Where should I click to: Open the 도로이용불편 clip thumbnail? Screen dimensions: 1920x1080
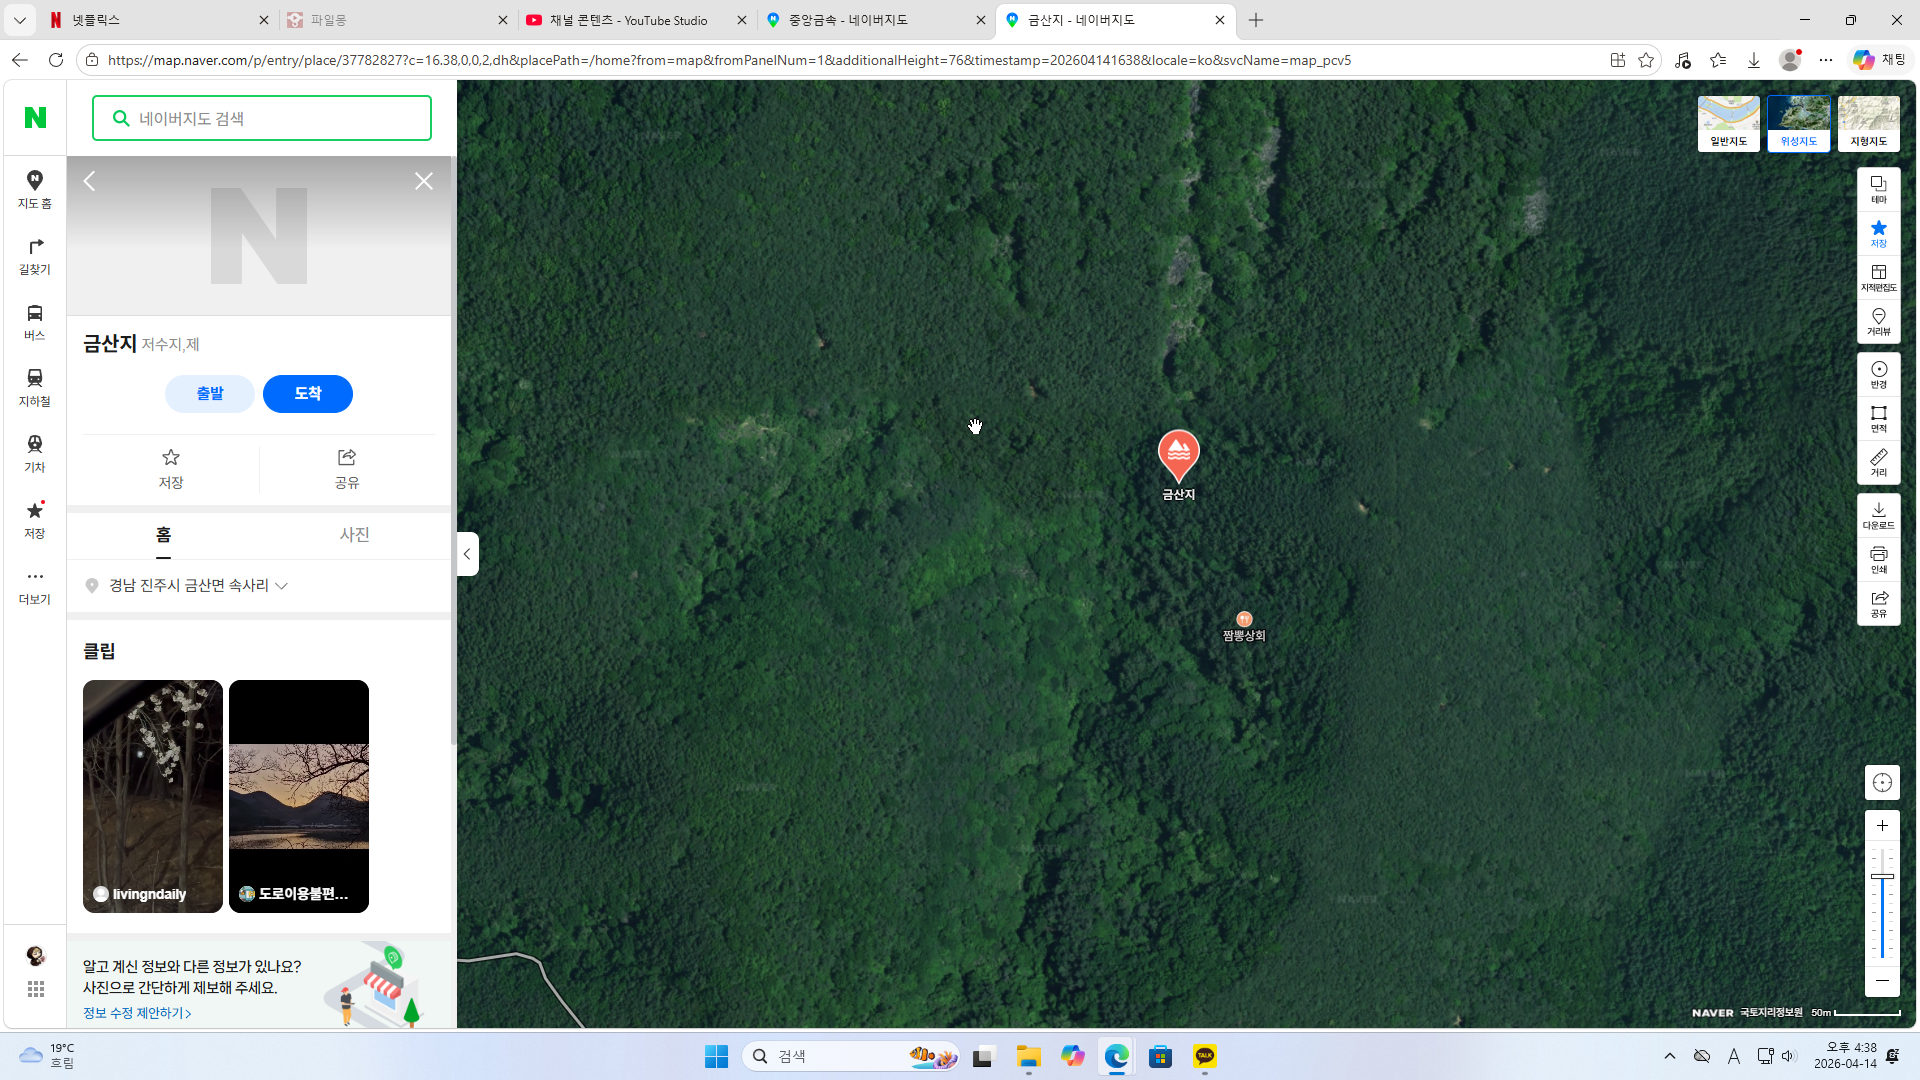[x=299, y=796]
